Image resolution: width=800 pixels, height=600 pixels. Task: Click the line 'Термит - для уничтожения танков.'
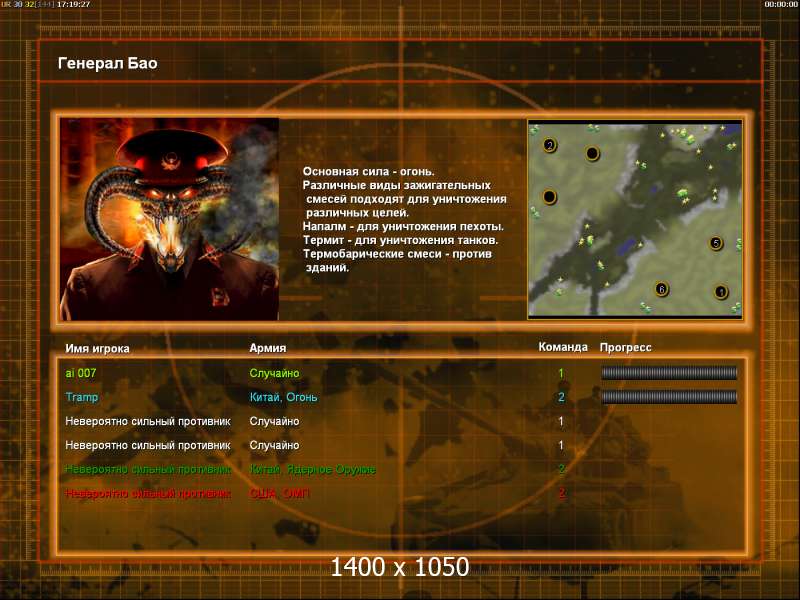pyautogui.click(x=401, y=240)
